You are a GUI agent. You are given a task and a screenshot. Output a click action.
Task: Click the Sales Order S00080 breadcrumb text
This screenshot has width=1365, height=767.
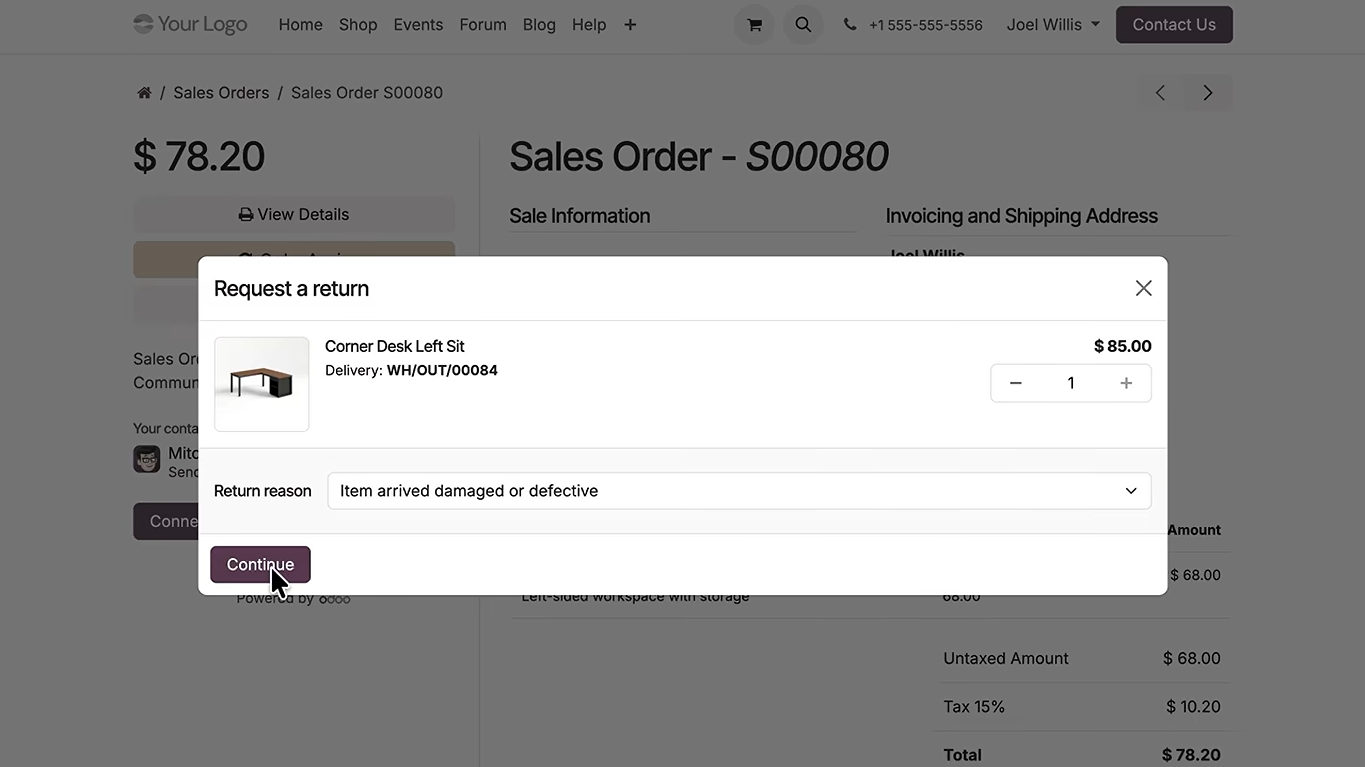click(367, 93)
